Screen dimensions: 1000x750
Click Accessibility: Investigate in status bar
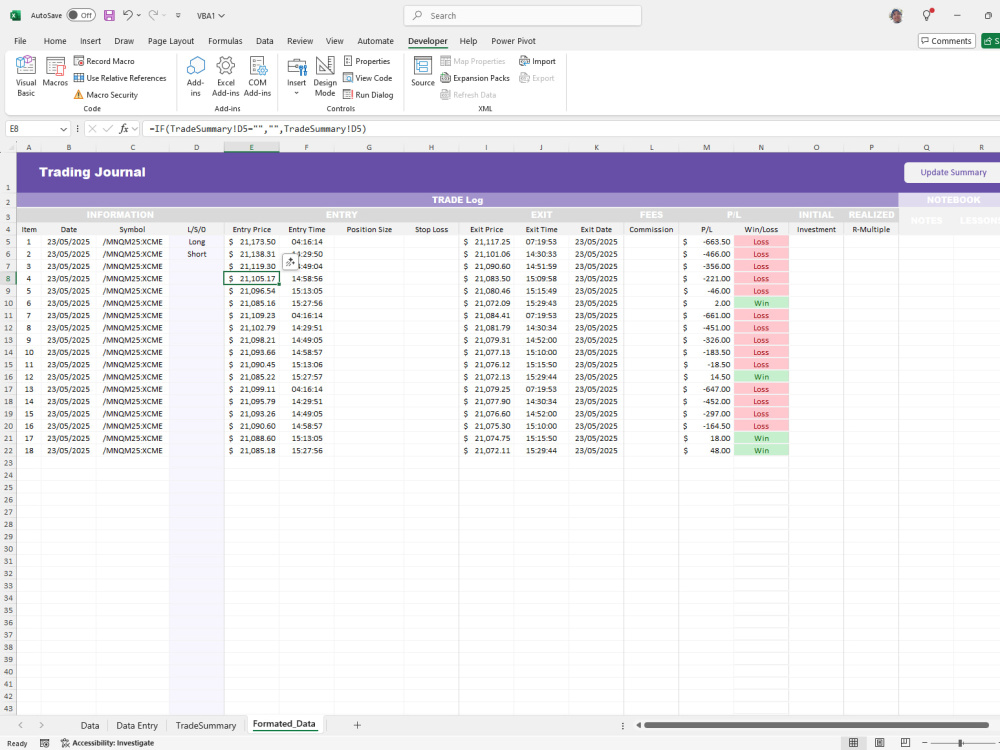(108, 743)
